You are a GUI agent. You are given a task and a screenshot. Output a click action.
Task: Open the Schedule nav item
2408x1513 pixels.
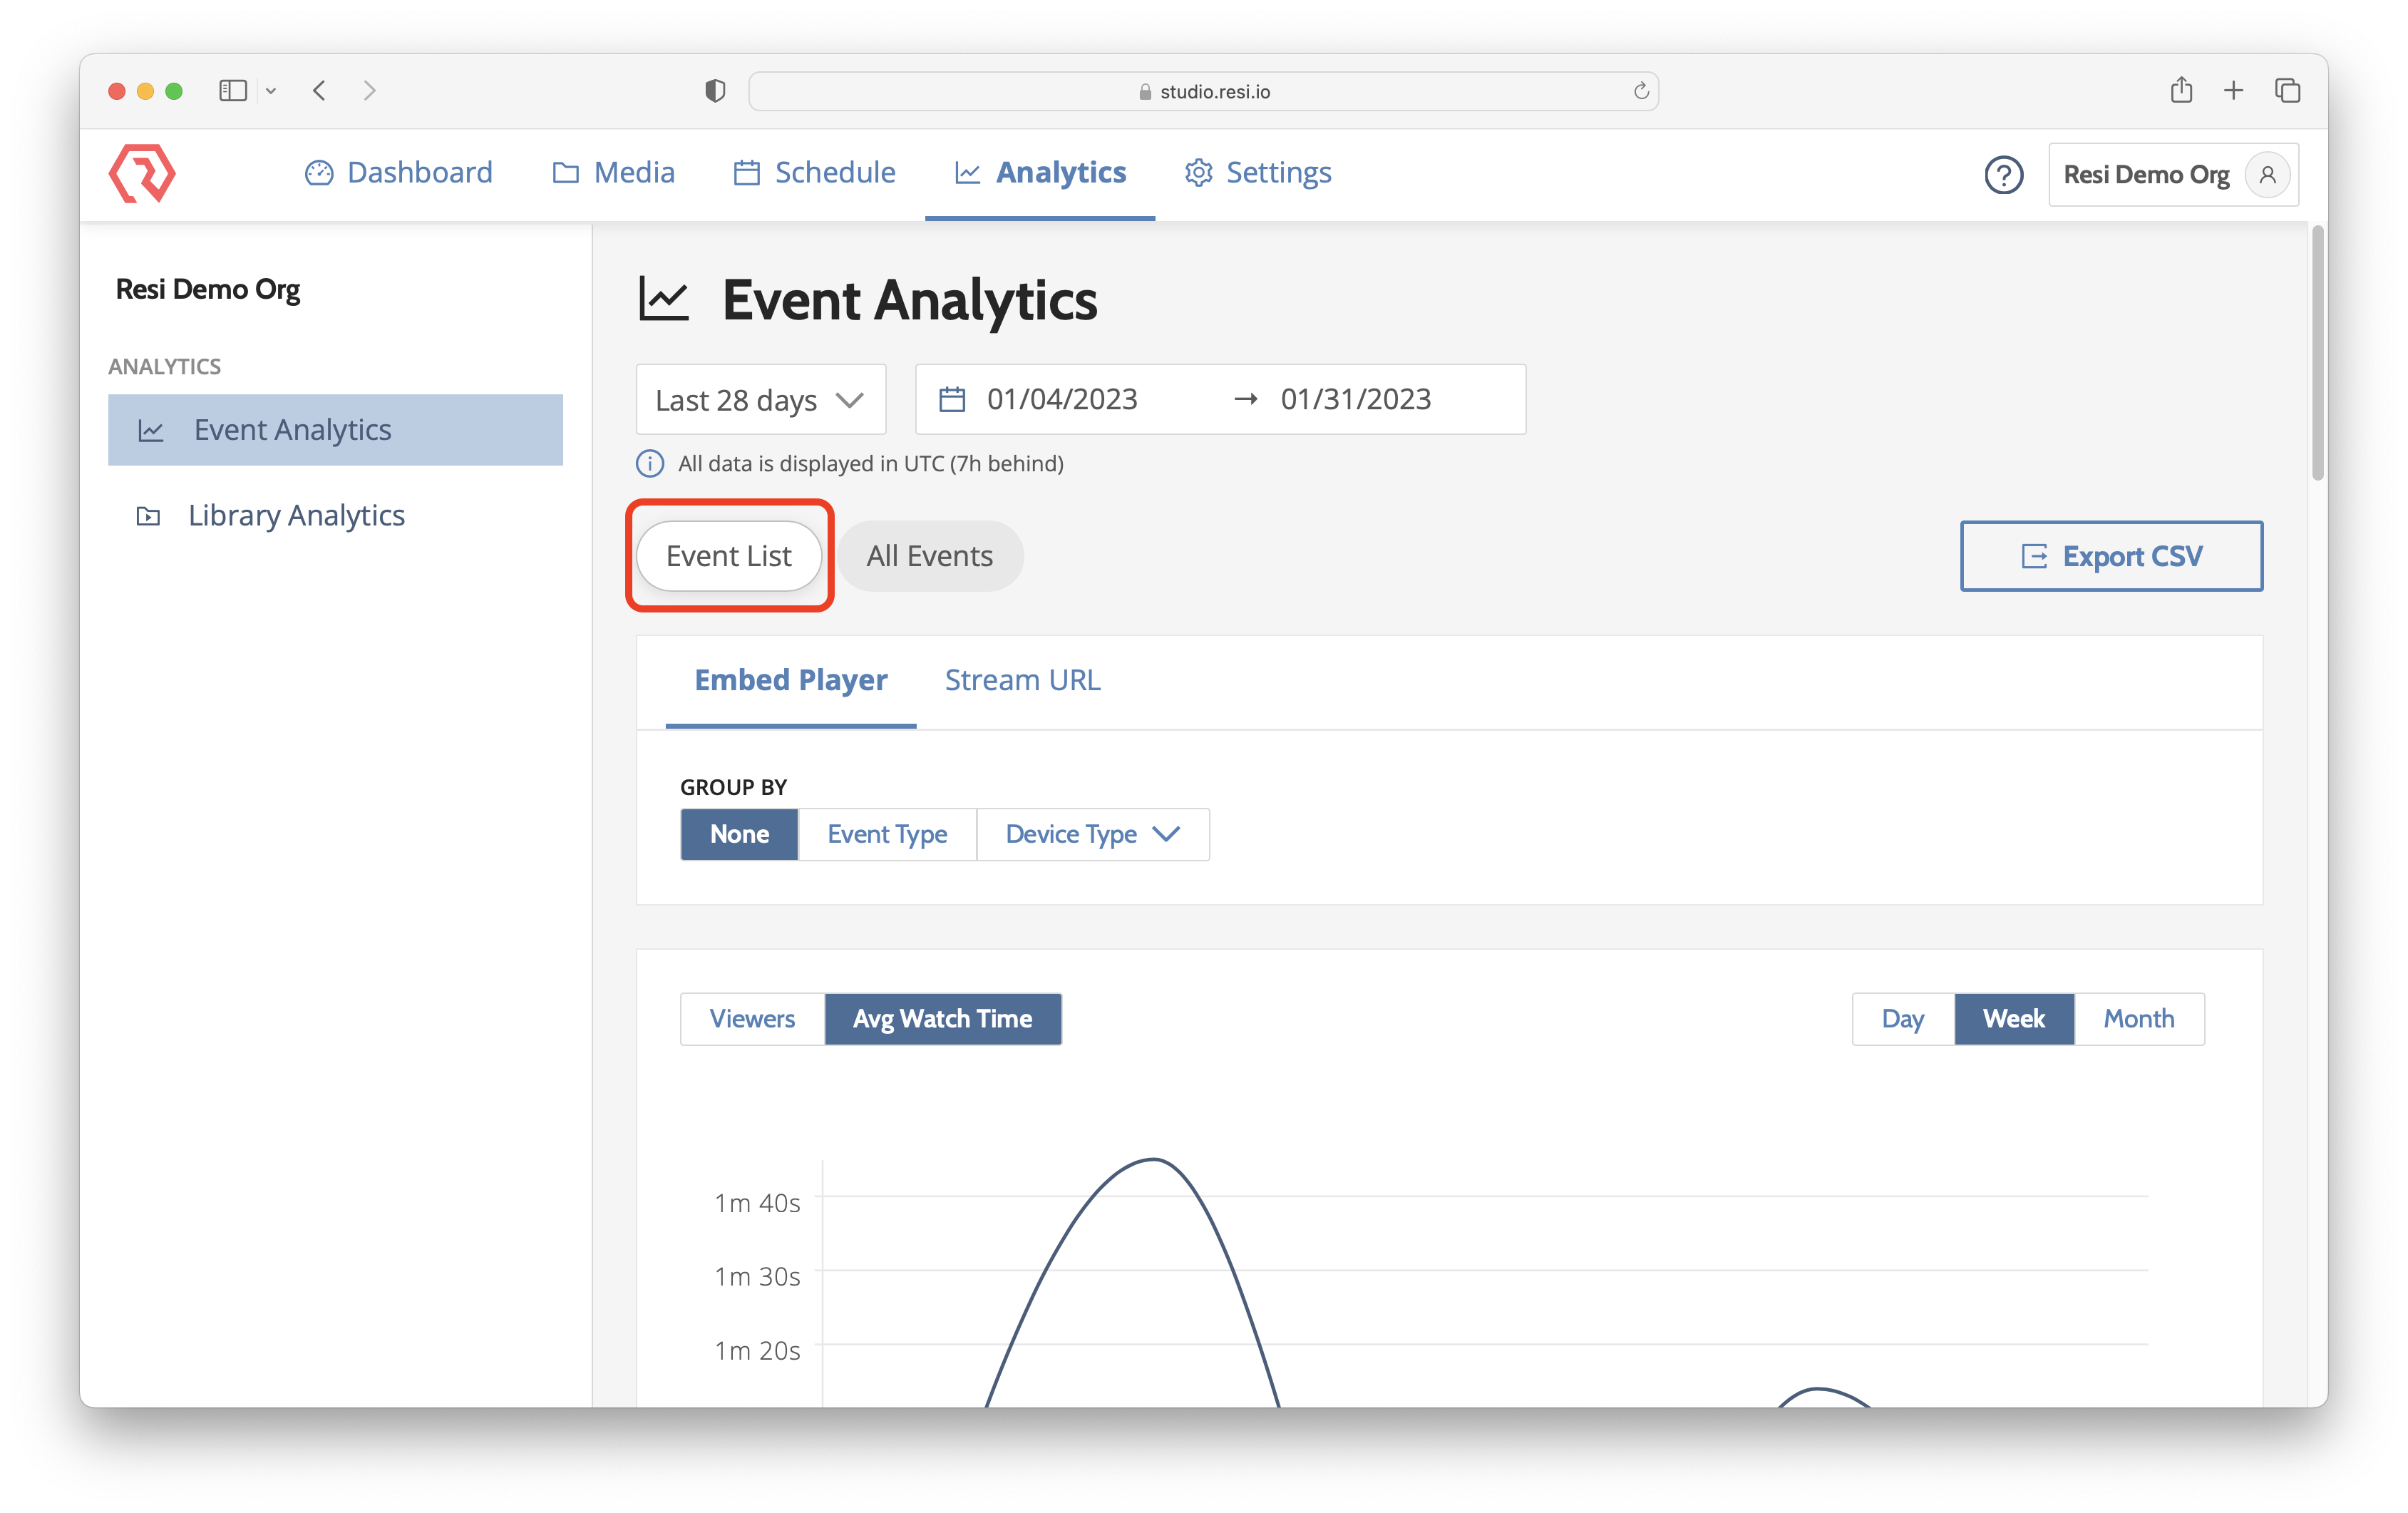814,173
